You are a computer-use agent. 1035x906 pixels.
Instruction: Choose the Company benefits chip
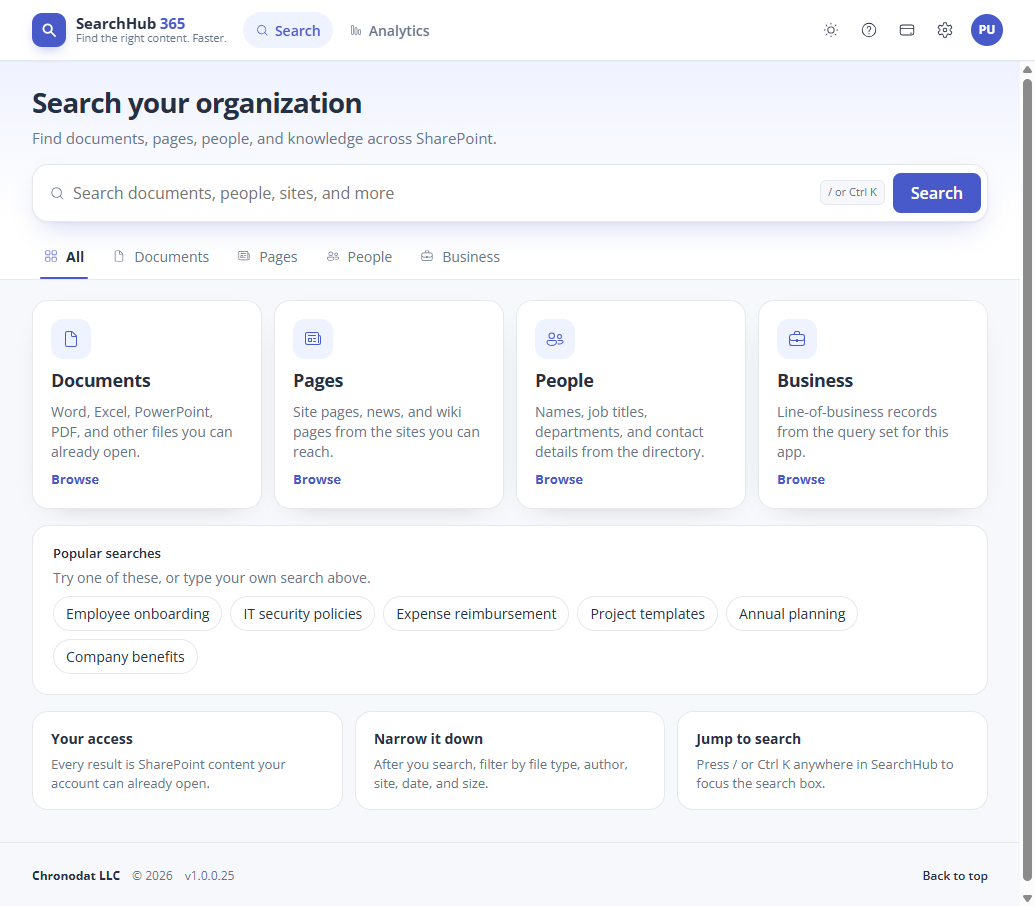[125, 657]
